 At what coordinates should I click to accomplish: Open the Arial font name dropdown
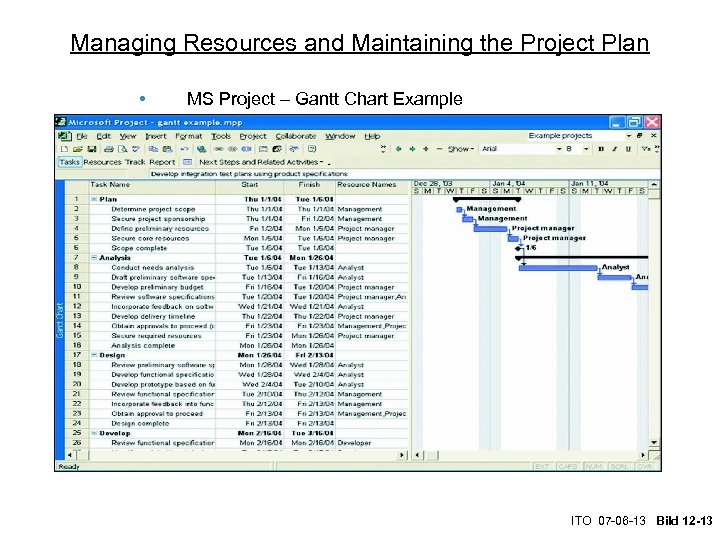(559, 149)
